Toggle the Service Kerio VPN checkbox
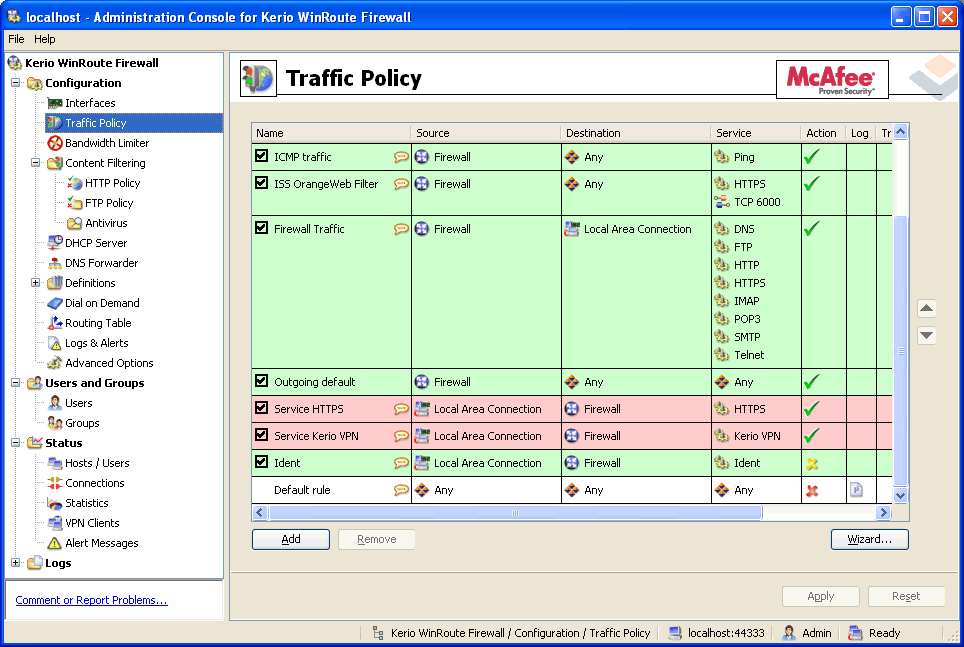The width and height of the screenshot is (964, 647). (x=261, y=435)
